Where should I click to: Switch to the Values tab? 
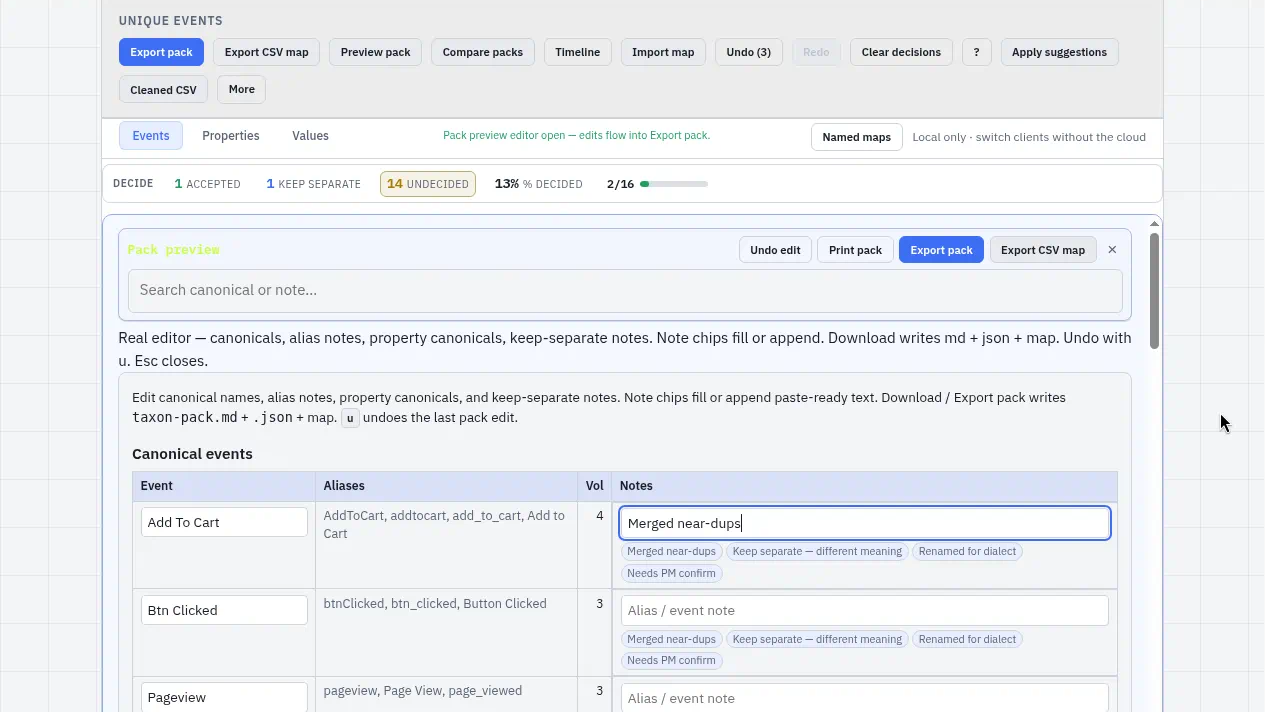tap(310, 136)
